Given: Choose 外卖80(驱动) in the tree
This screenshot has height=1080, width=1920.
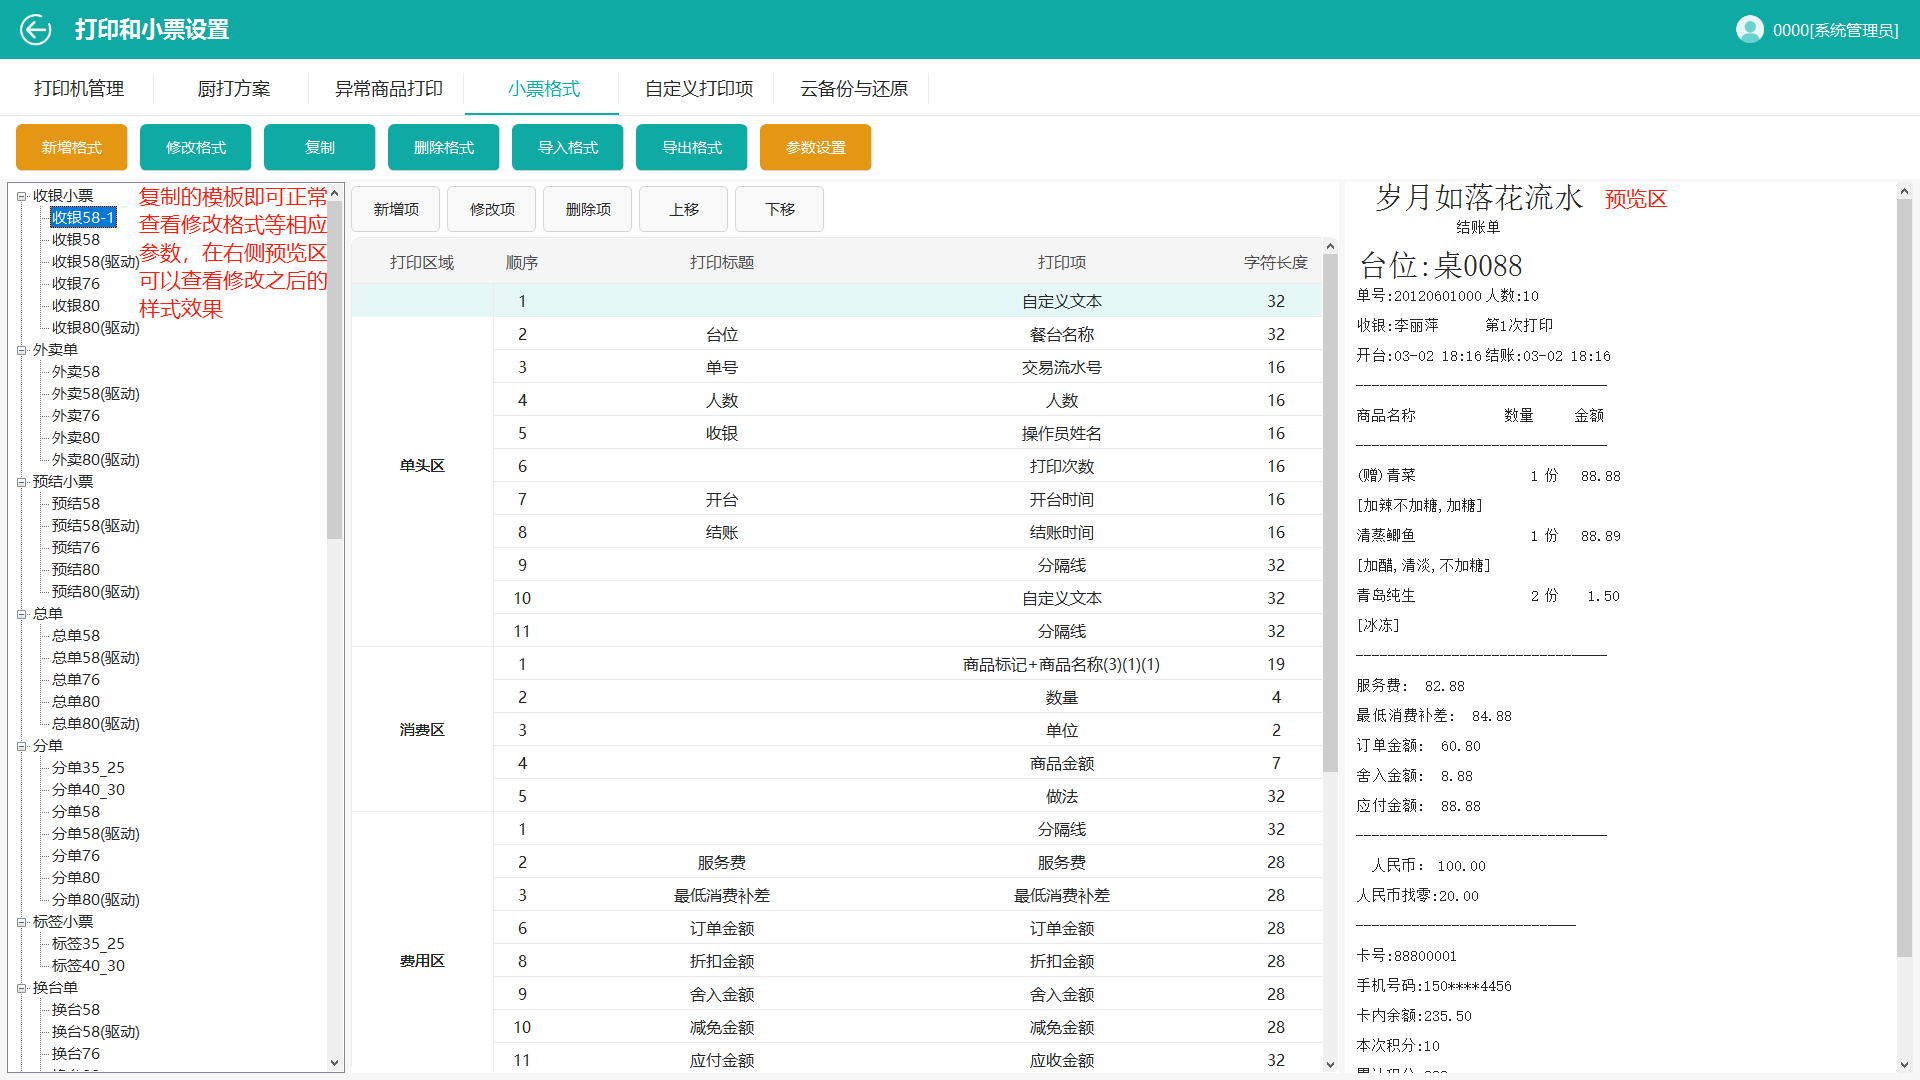Looking at the screenshot, I should [95, 460].
